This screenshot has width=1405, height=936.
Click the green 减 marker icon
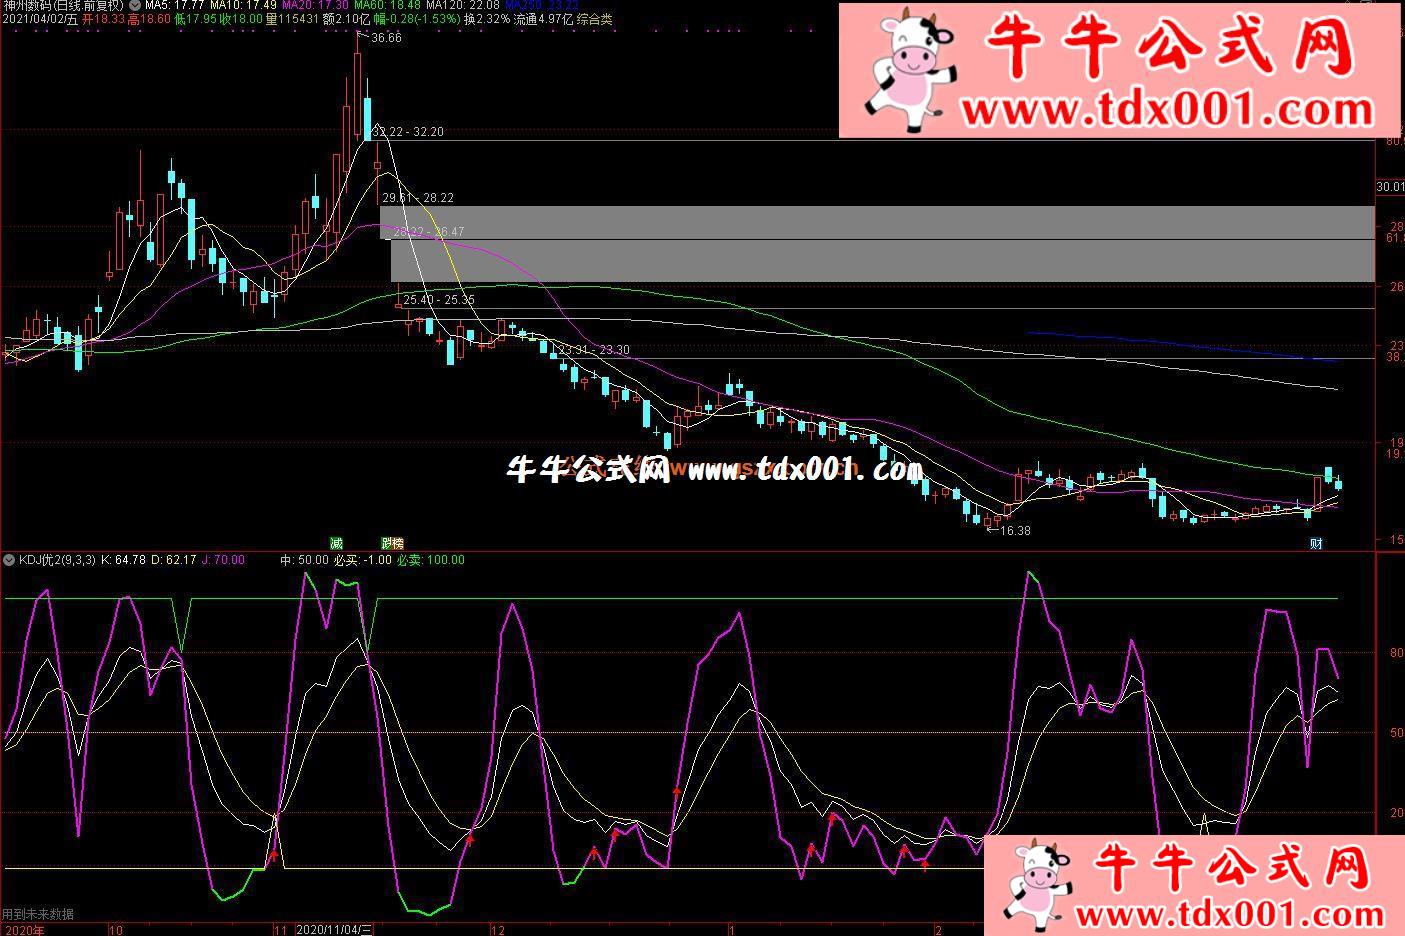click(336, 543)
